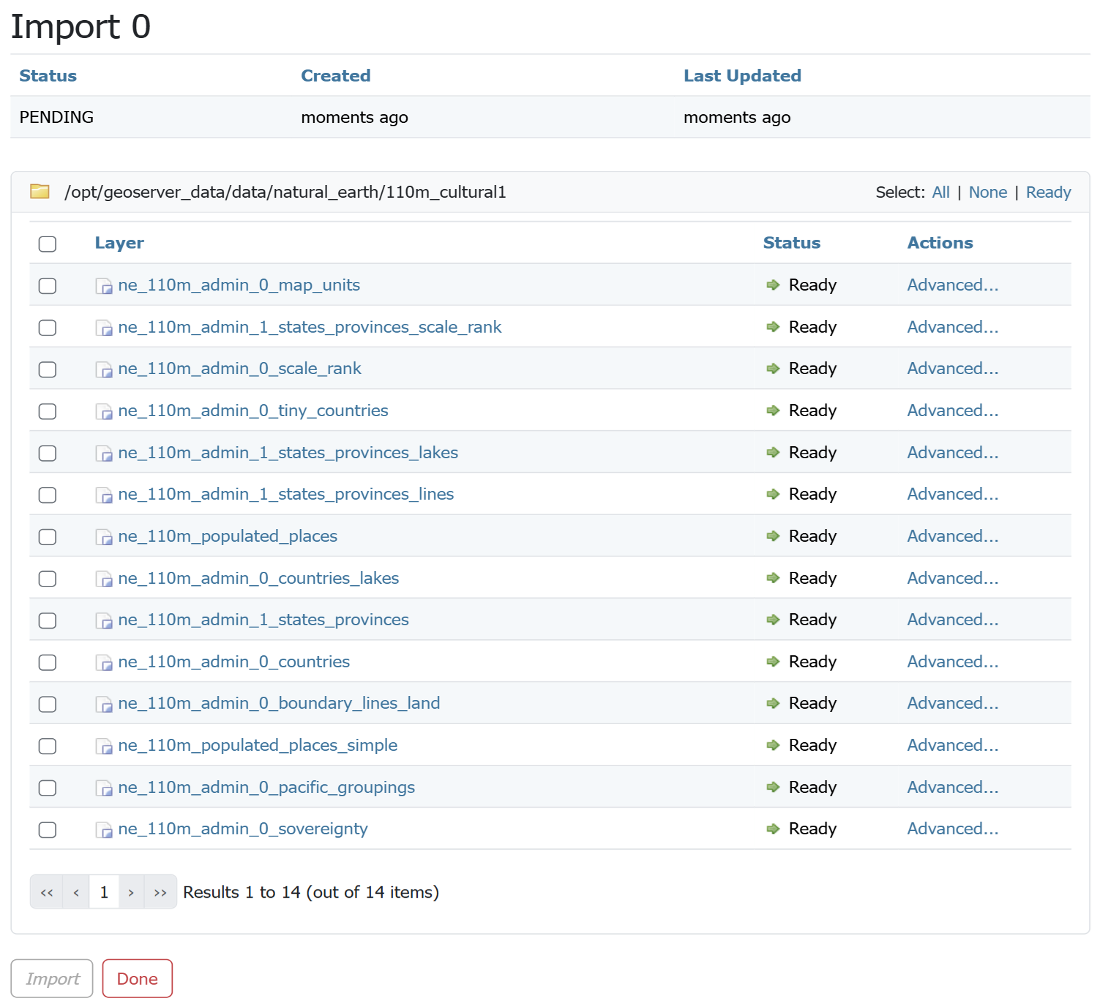Open Advanced for states_provinces_scale_rank
This screenshot has height=1000, width=1100.
[952, 327]
